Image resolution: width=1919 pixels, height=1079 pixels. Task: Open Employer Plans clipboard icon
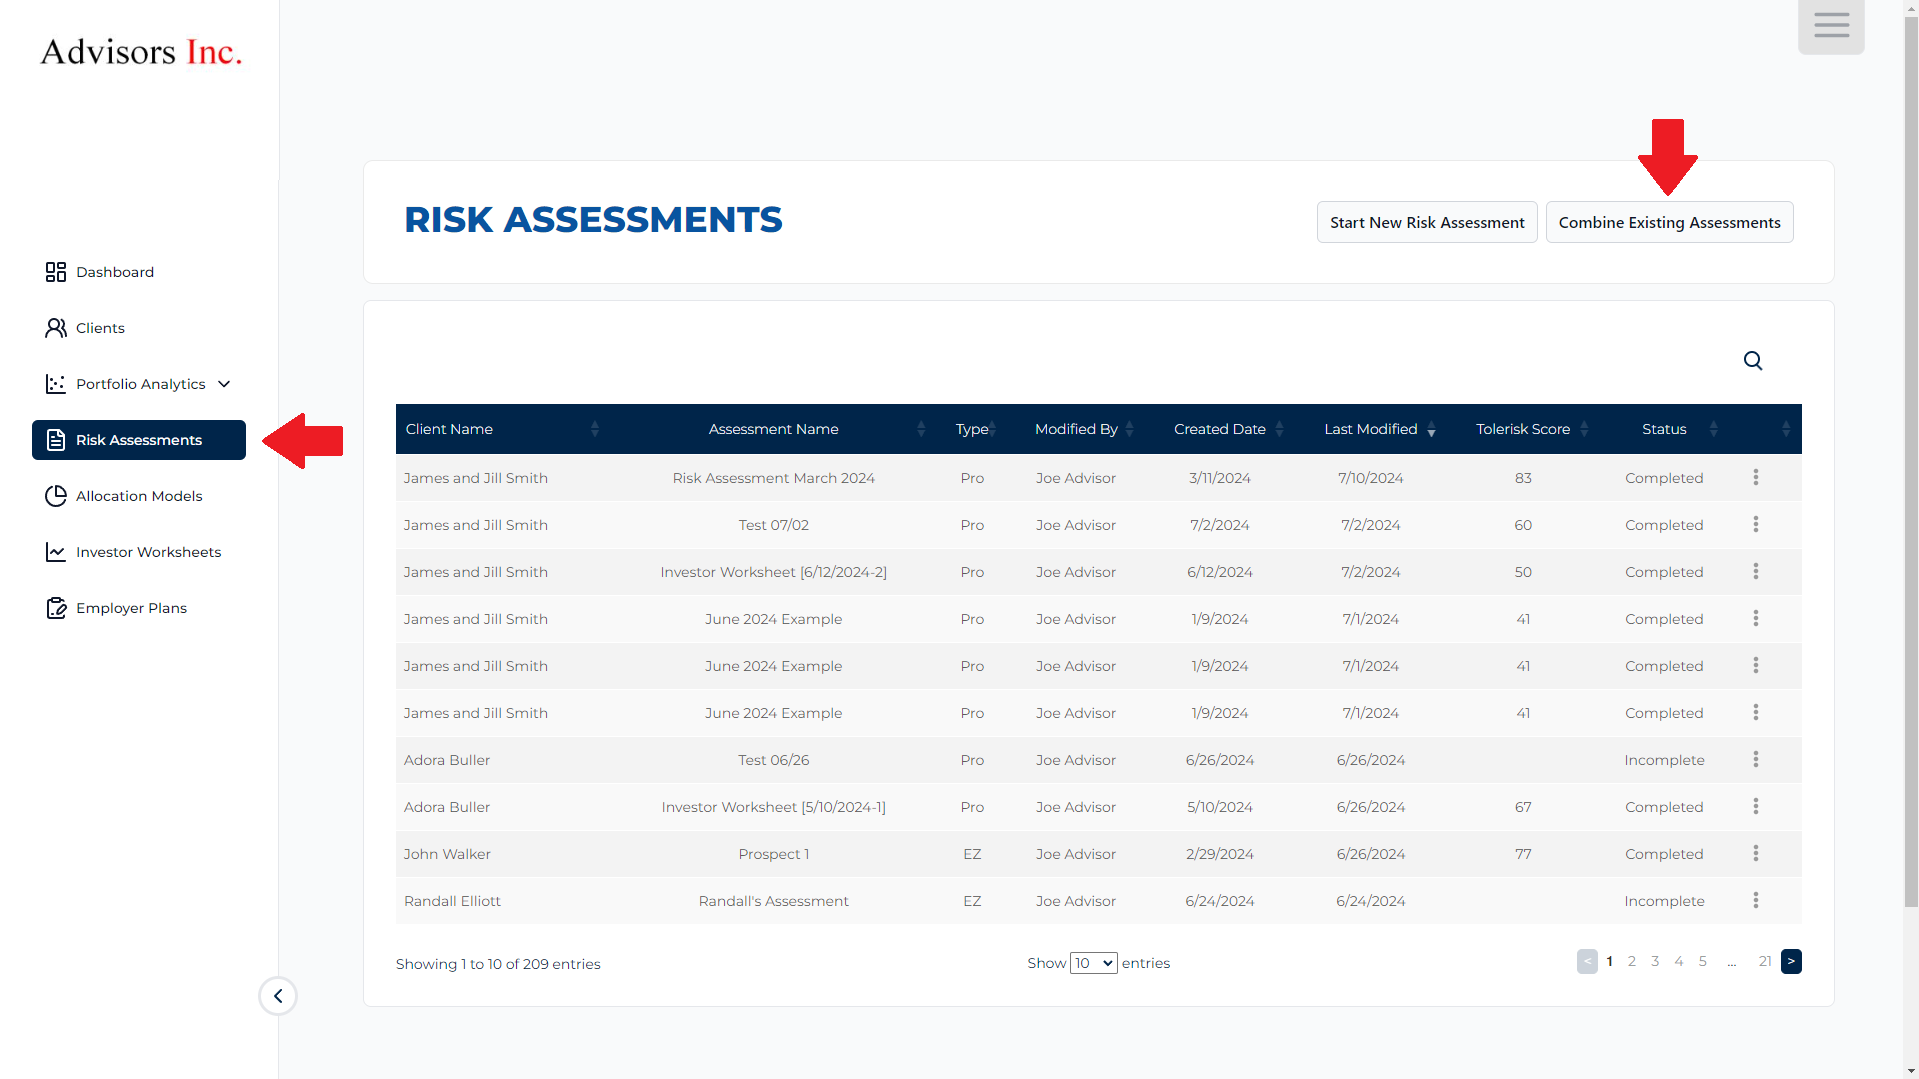click(56, 608)
